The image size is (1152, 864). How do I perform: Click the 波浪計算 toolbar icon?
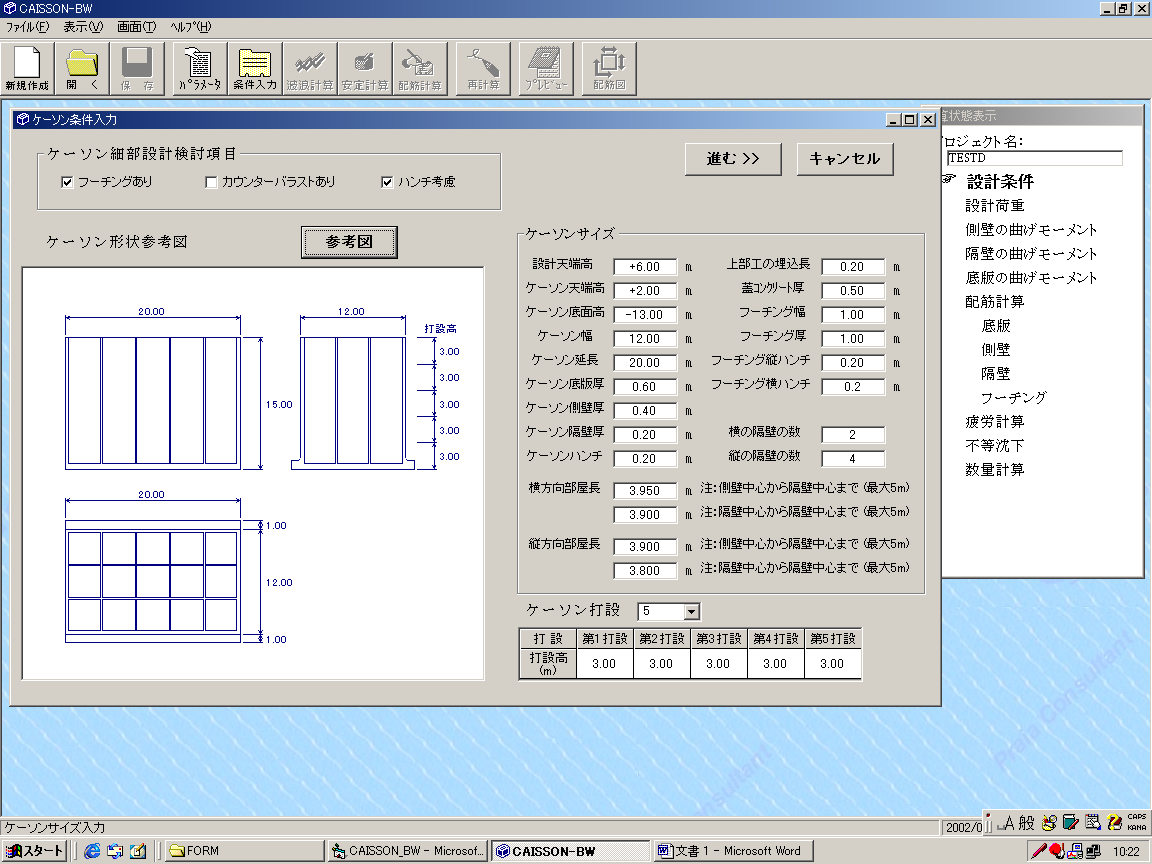coord(309,68)
